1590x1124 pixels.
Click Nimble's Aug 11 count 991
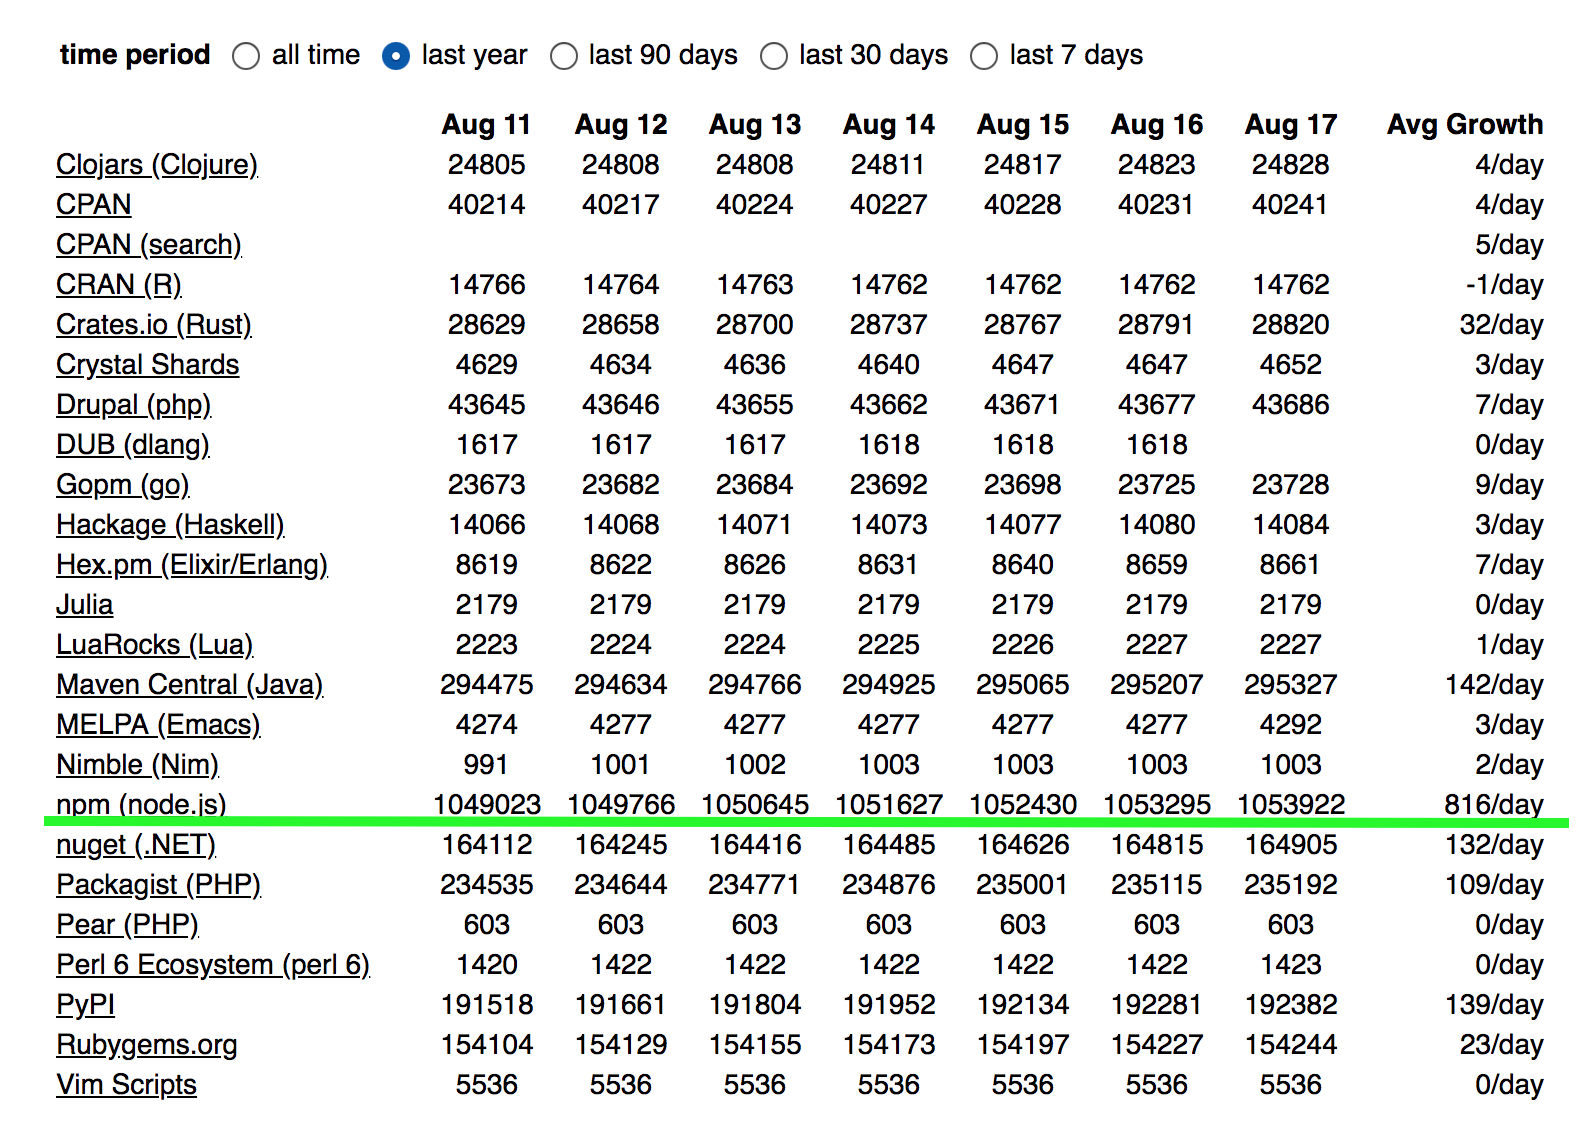486,765
